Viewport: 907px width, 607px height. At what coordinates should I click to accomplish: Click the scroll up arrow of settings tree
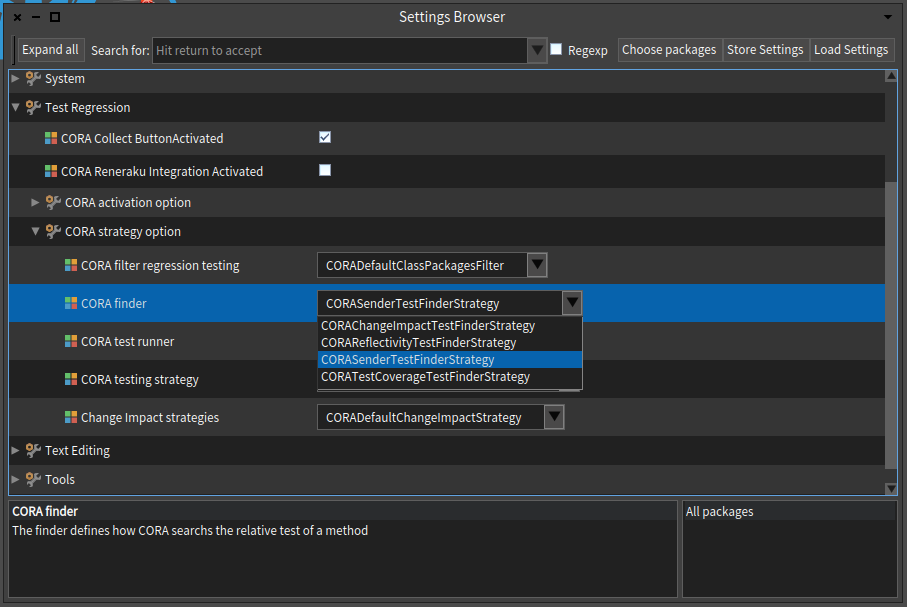point(891,76)
